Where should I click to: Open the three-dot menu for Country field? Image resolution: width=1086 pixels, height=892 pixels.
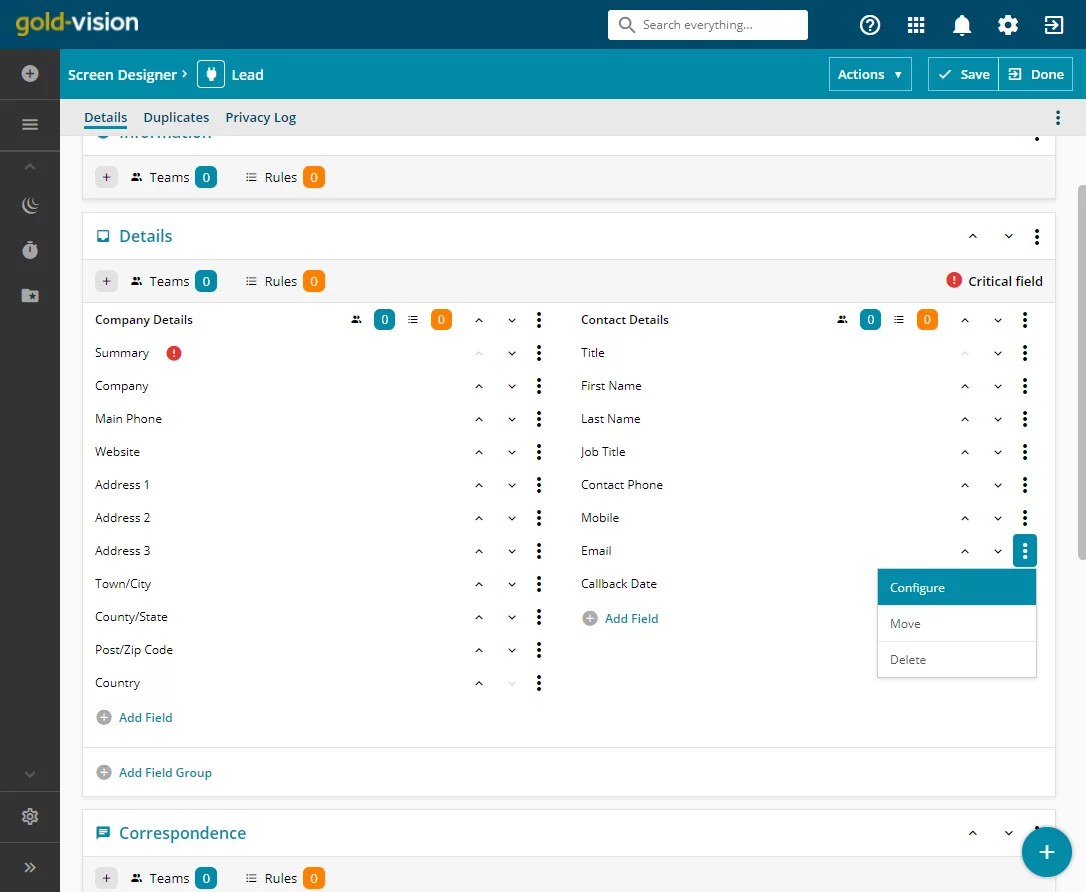pos(539,683)
